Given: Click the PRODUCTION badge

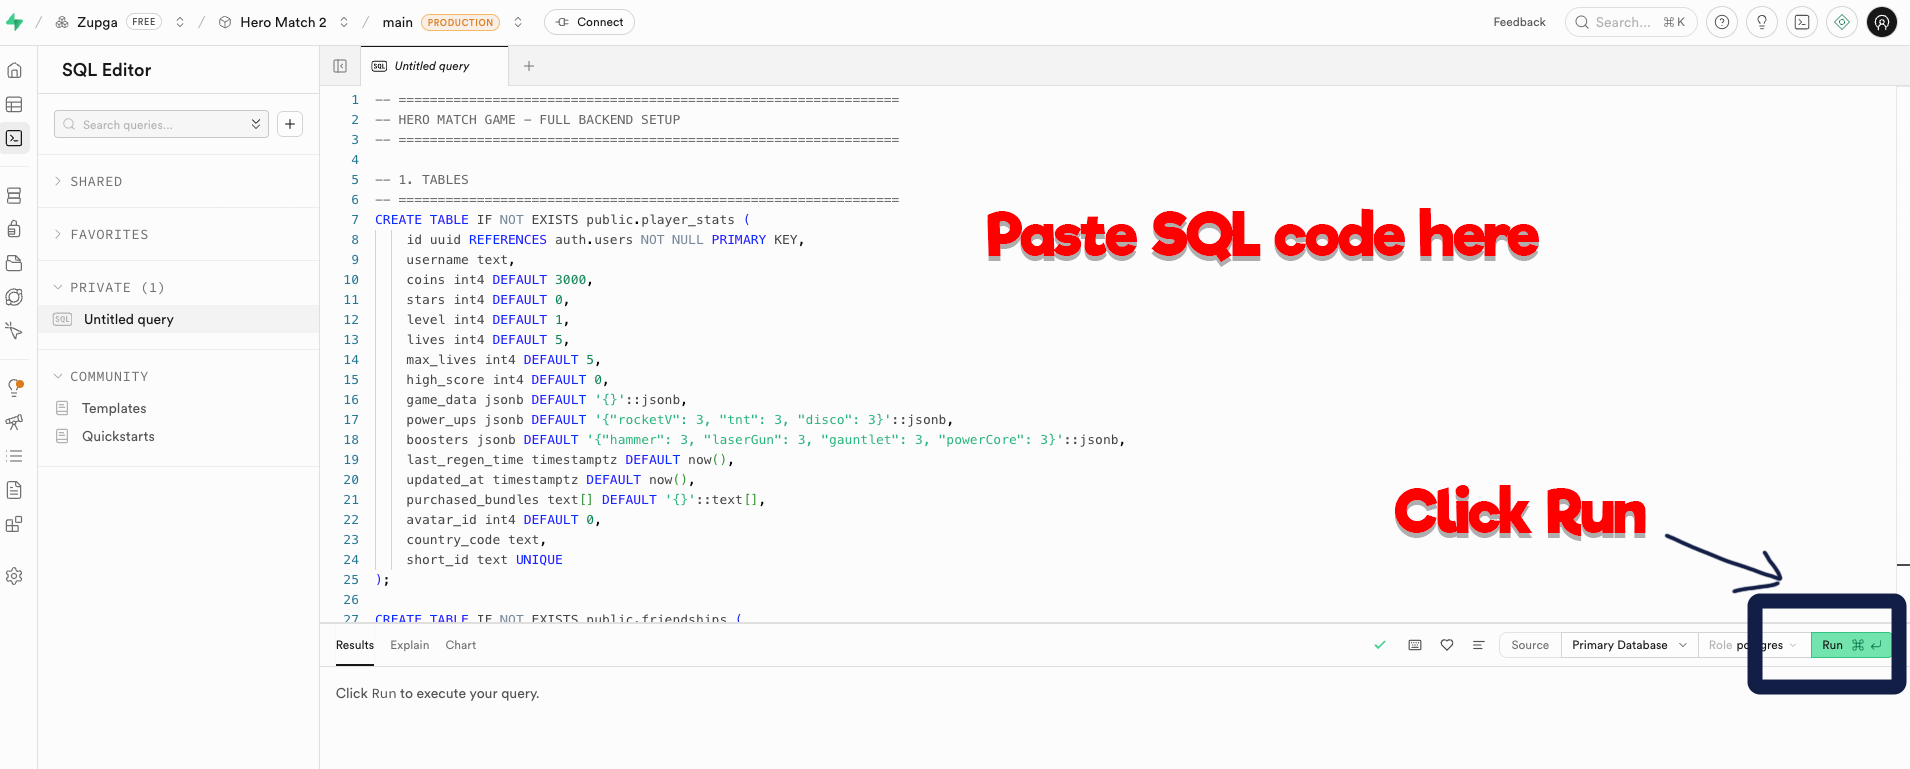Looking at the screenshot, I should tap(460, 22).
